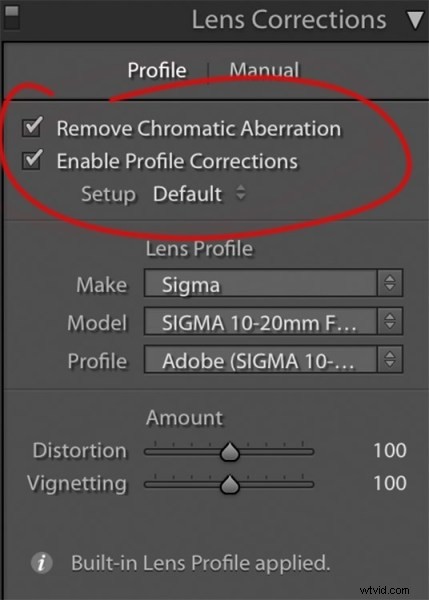This screenshot has height=600, width=429.
Task: Click the info icon beside Built-in Lens Profile
Action: tap(42, 563)
